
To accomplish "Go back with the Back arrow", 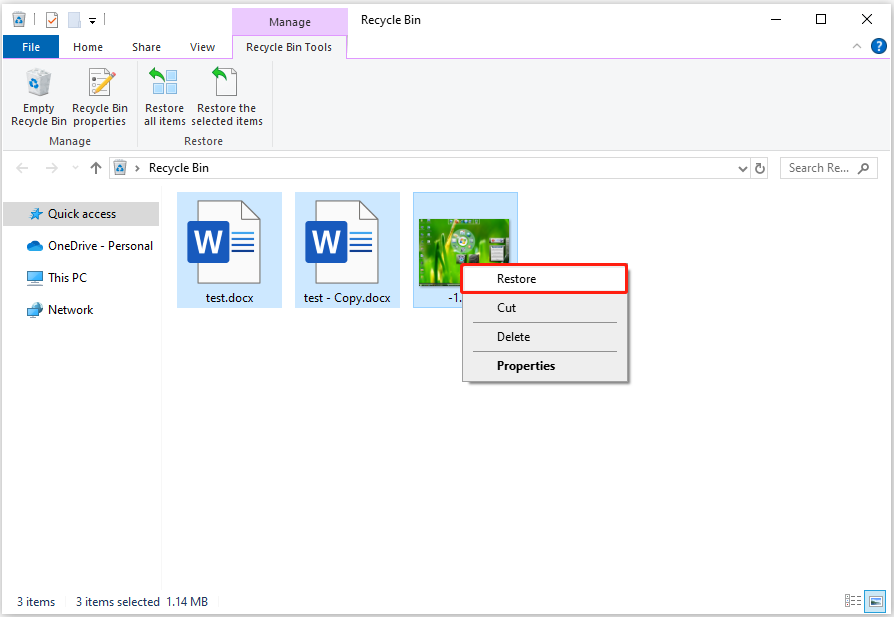I will tap(22, 168).
